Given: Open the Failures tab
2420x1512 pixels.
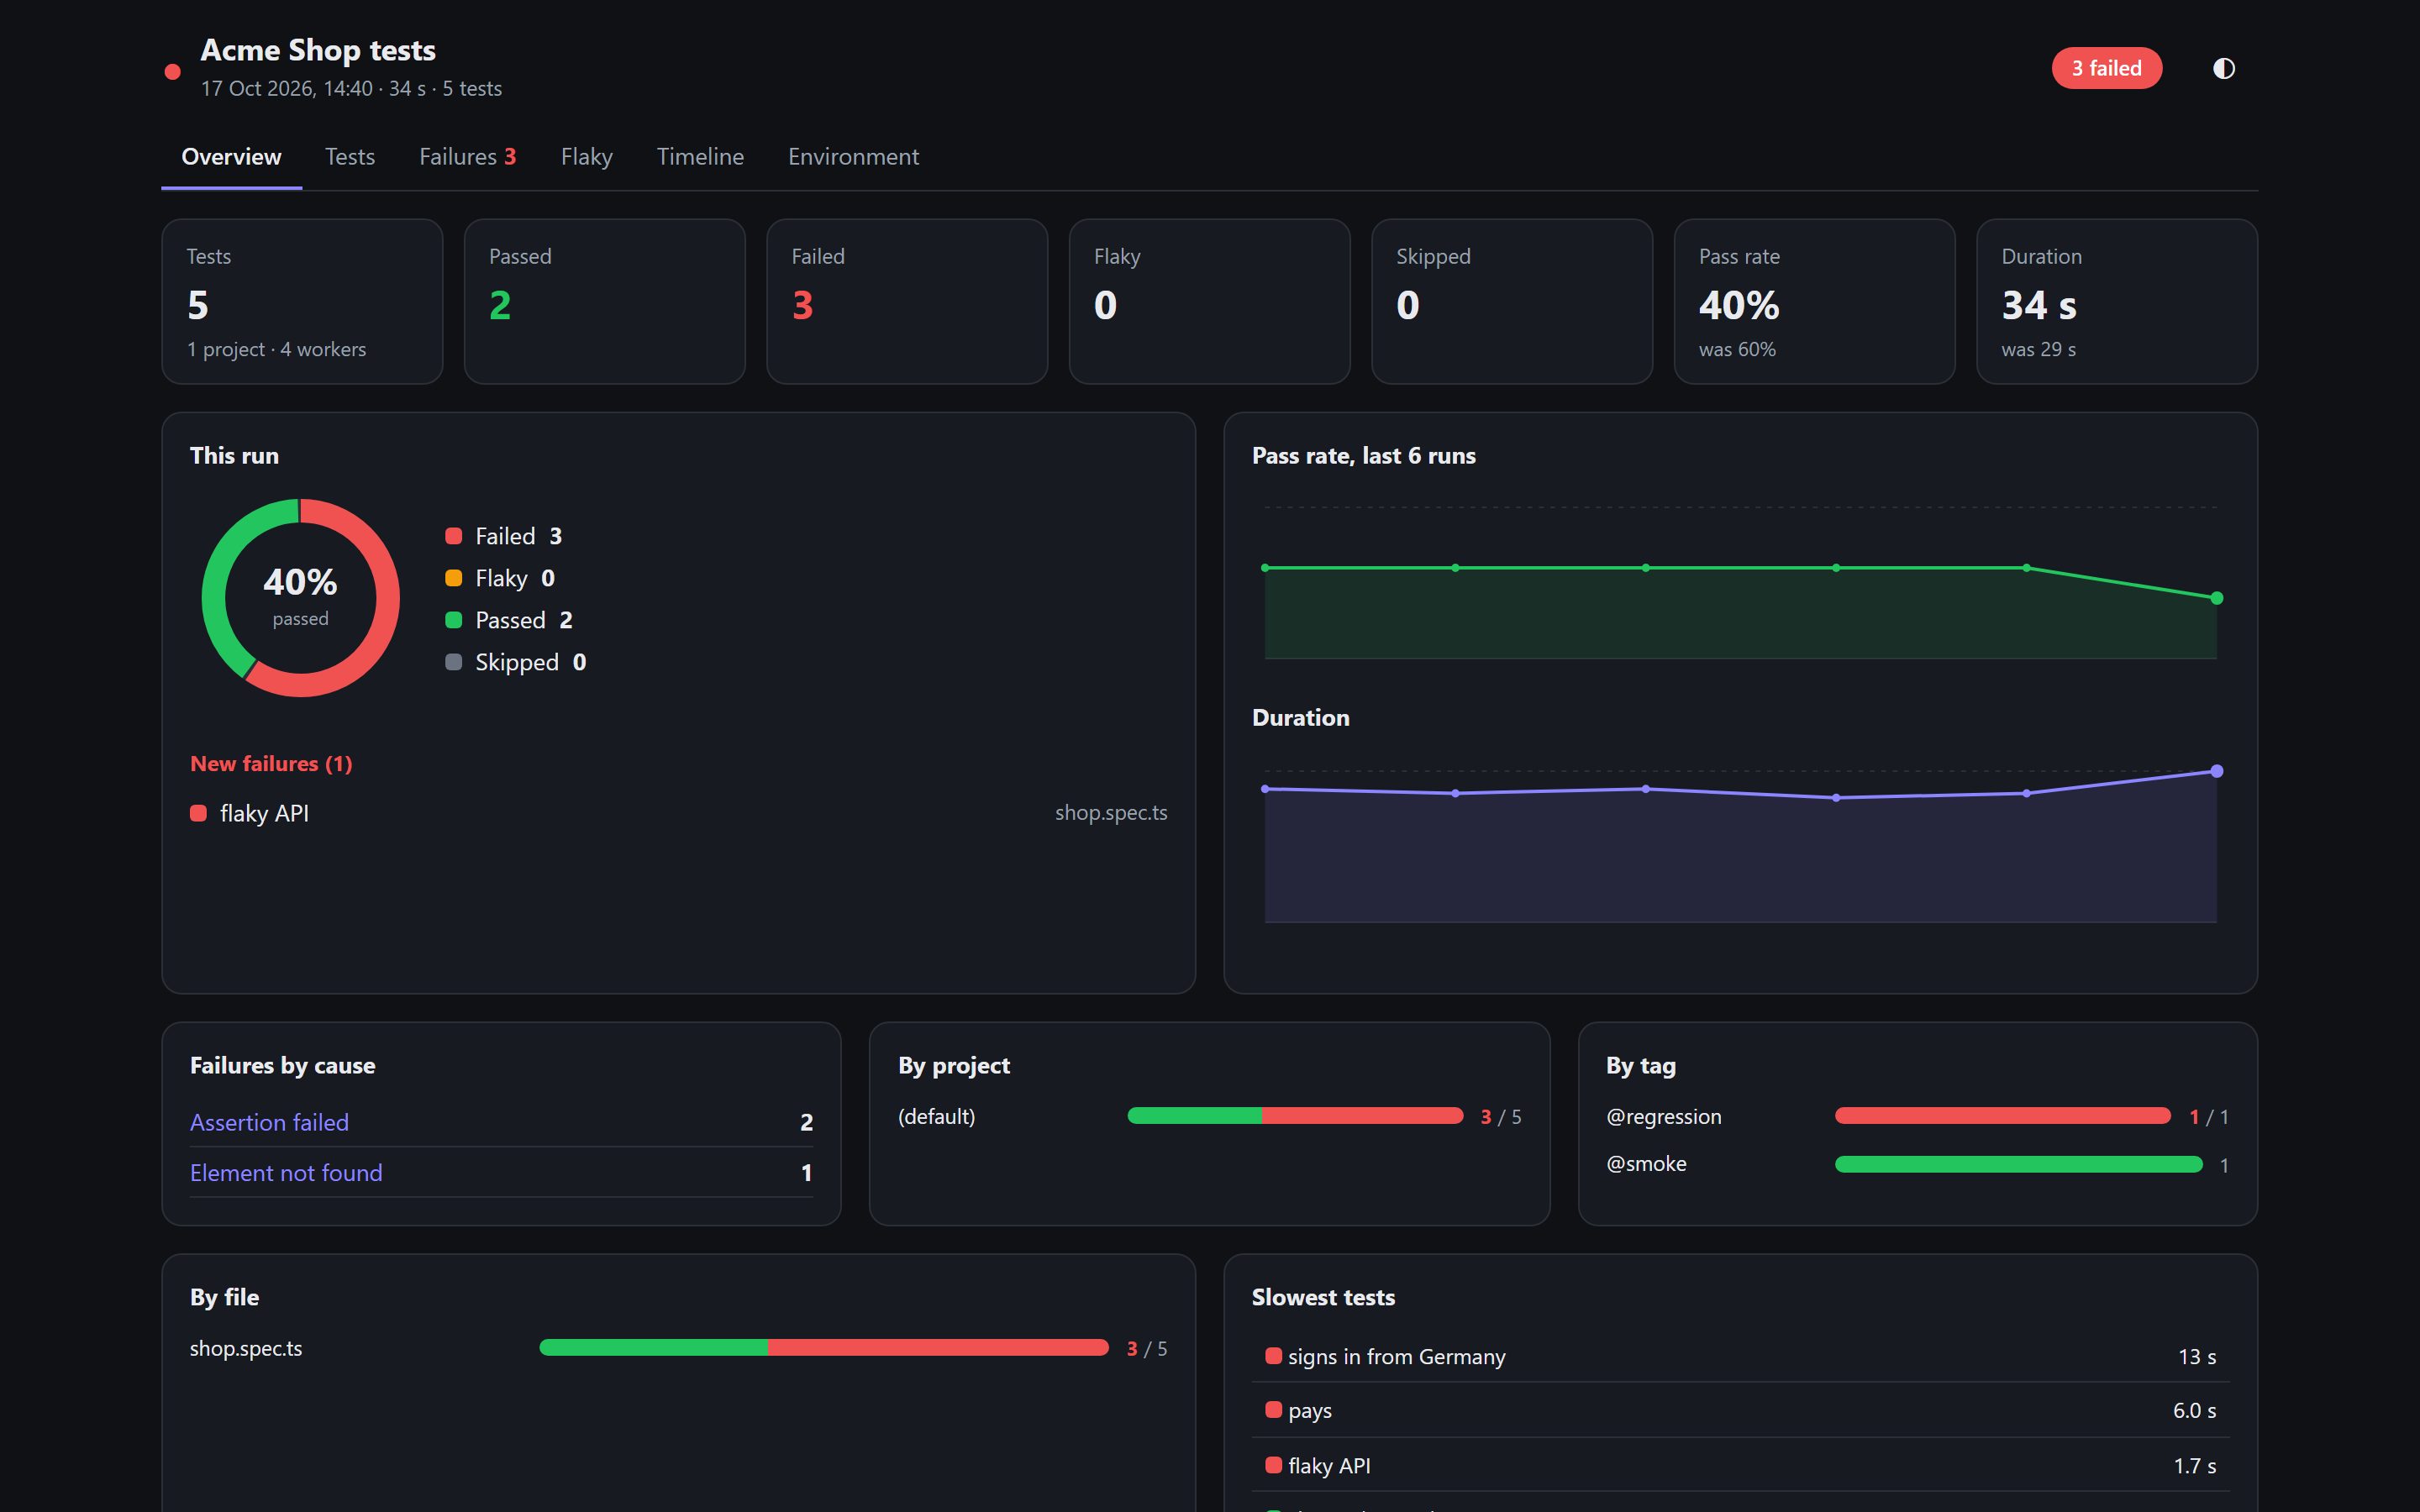Looking at the screenshot, I should tap(467, 157).
